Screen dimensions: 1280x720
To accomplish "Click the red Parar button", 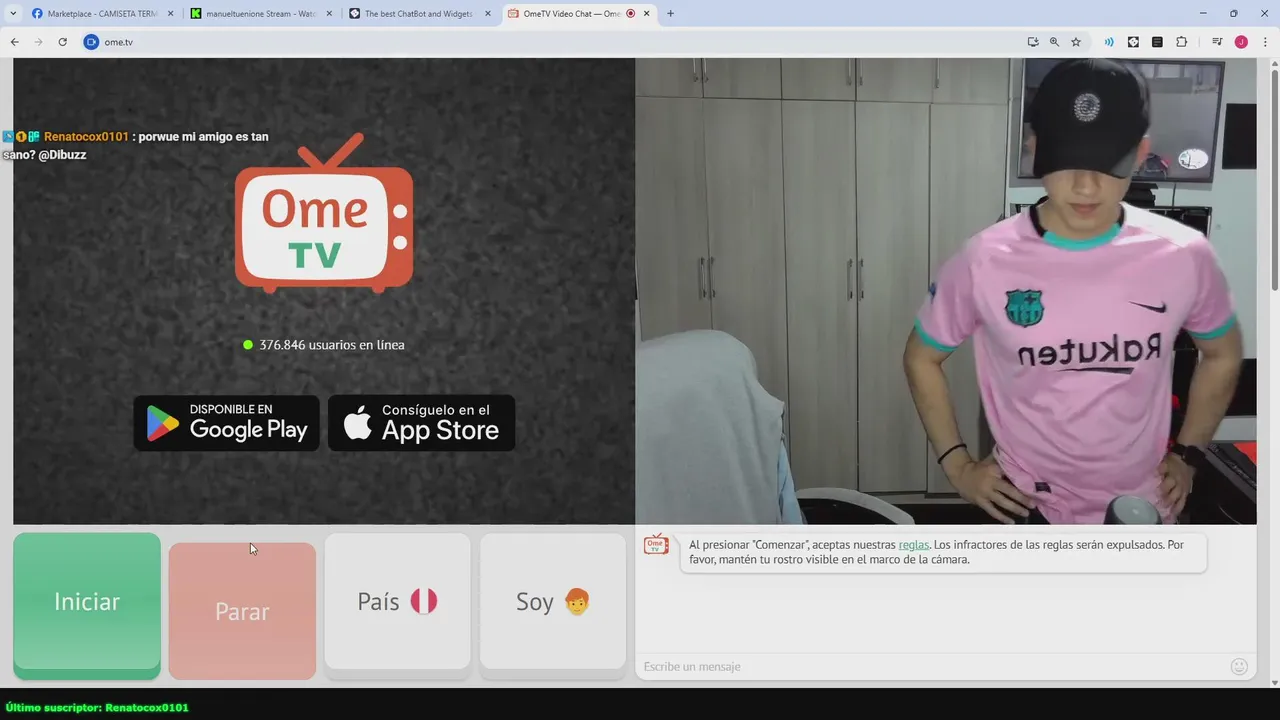I will 242,611.
